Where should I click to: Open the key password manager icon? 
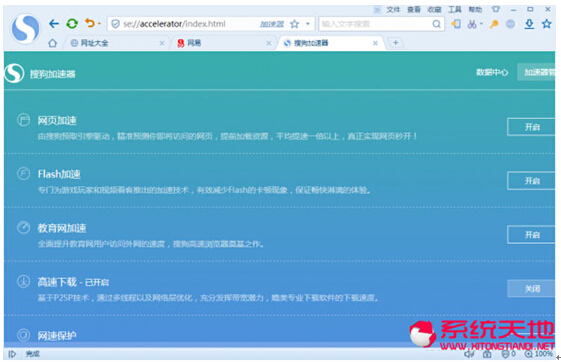point(494,24)
